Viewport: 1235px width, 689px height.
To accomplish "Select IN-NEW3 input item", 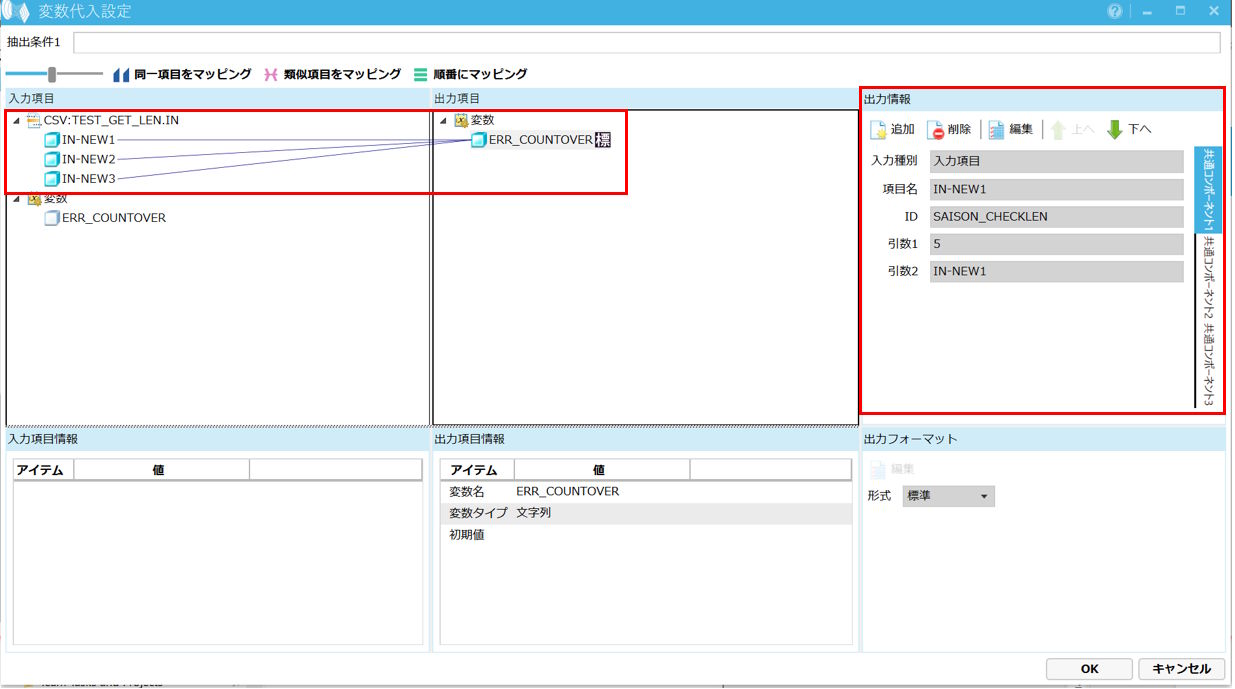I will [x=88, y=179].
